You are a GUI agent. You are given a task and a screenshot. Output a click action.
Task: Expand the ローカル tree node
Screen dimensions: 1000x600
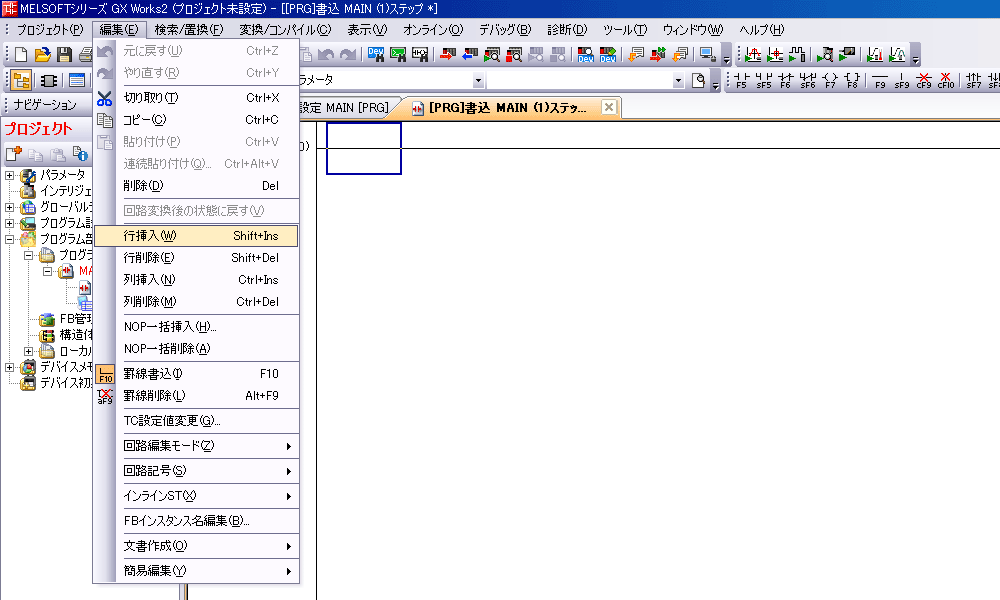28,351
